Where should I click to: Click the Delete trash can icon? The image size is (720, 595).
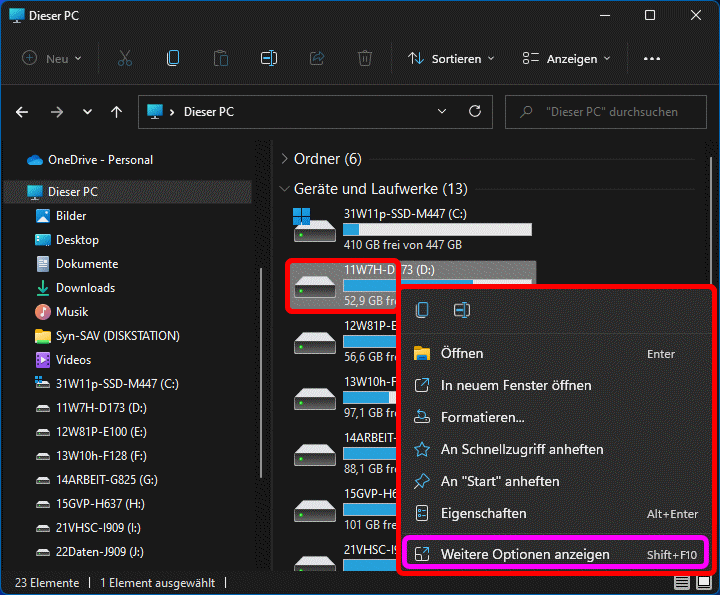point(365,59)
